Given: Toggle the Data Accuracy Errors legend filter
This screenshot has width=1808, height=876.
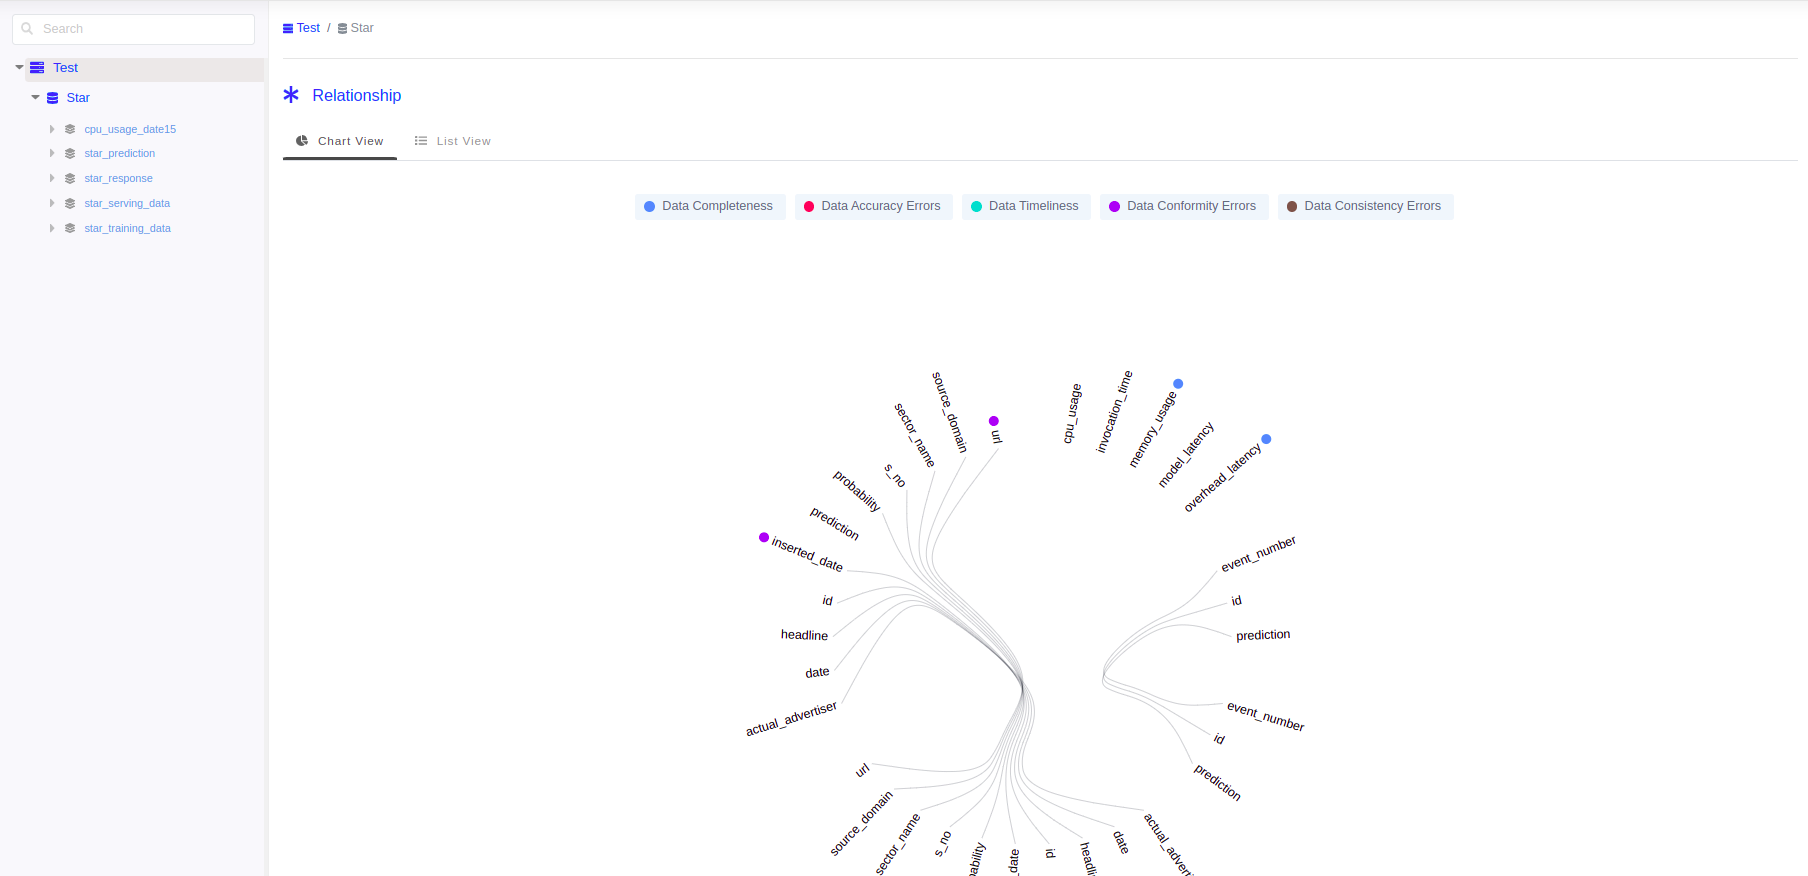Looking at the screenshot, I should 874,207.
